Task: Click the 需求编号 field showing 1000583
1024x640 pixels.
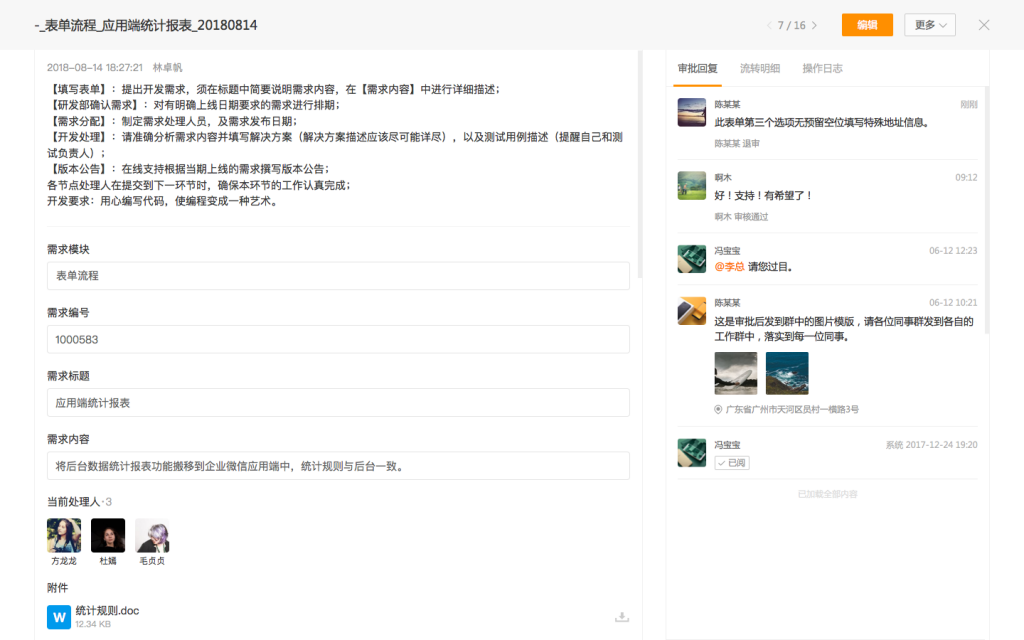Action: [338, 339]
